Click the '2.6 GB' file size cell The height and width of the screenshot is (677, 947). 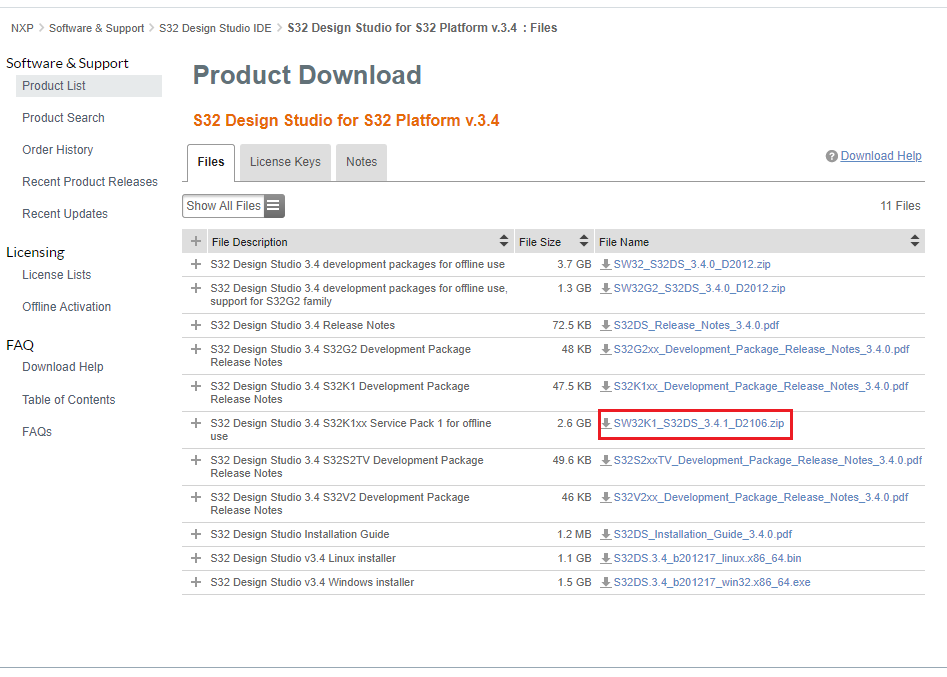[574, 423]
